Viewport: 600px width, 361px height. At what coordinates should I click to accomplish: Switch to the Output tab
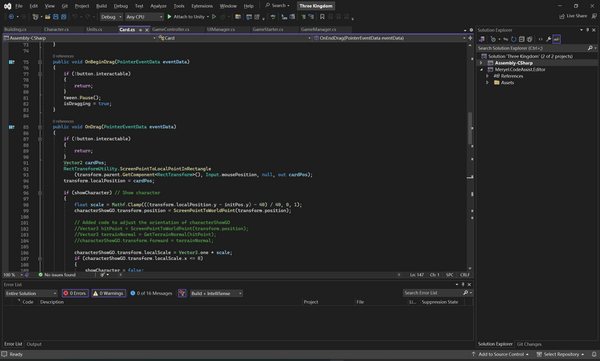[x=34, y=344]
